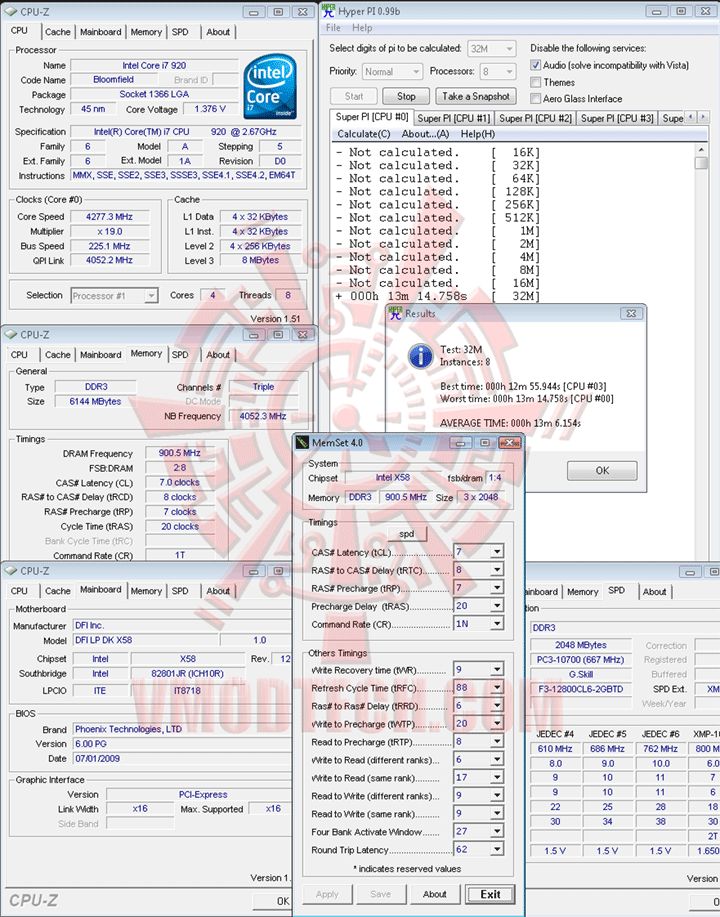Open About tab in the Memory CPU-Z window
Viewport: 720px width, 917px height.
[218, 355]
